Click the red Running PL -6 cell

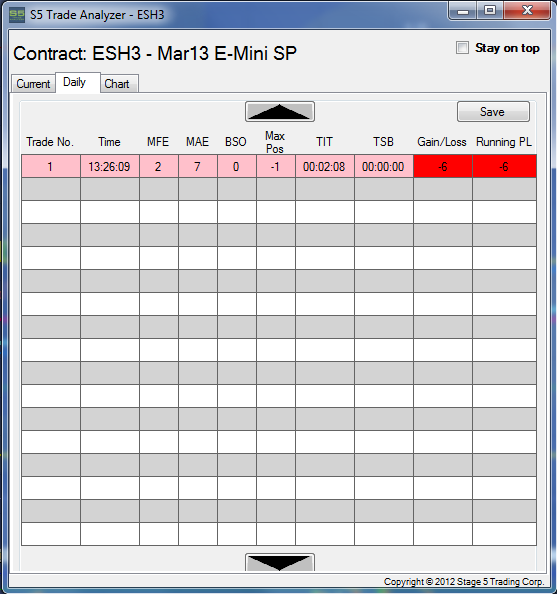coord(505,166)
